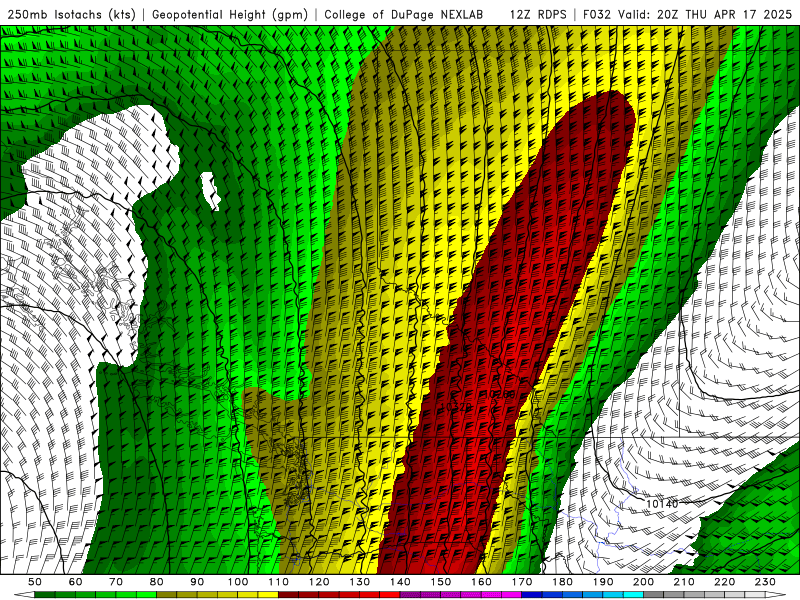Click the 50 value on the color scale
The width and height of the screenshot is (800, 600).
[35, 582]
